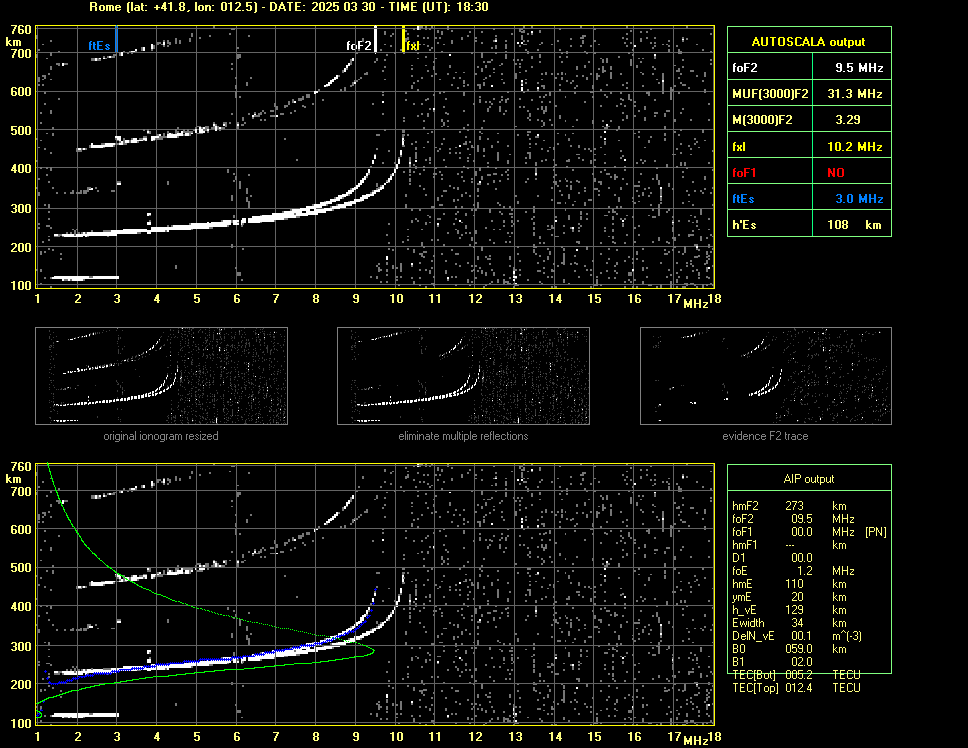Open the evidence F2 trace thumbnail
Image resolution: width=968 pixels, height=748 pixels.
coord(766,376)
